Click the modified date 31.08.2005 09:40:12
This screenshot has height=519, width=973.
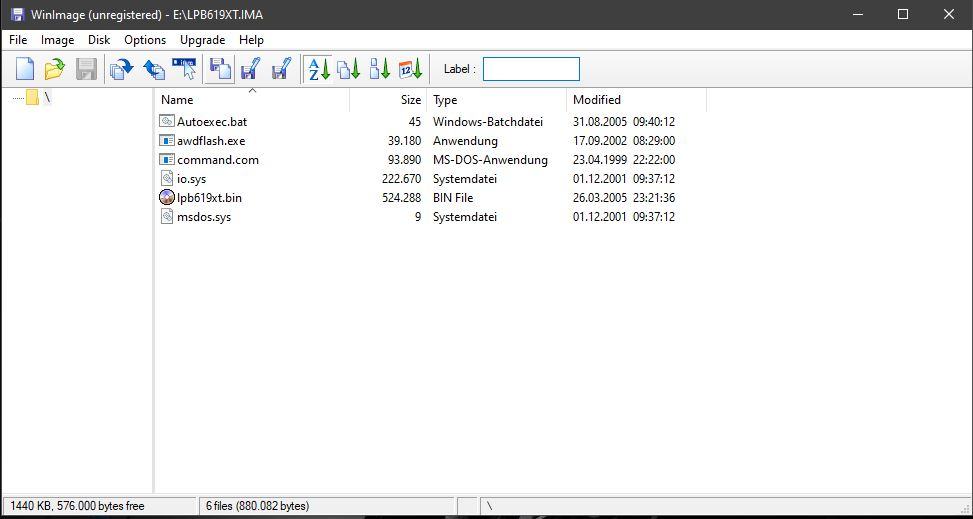click(624, 122)
